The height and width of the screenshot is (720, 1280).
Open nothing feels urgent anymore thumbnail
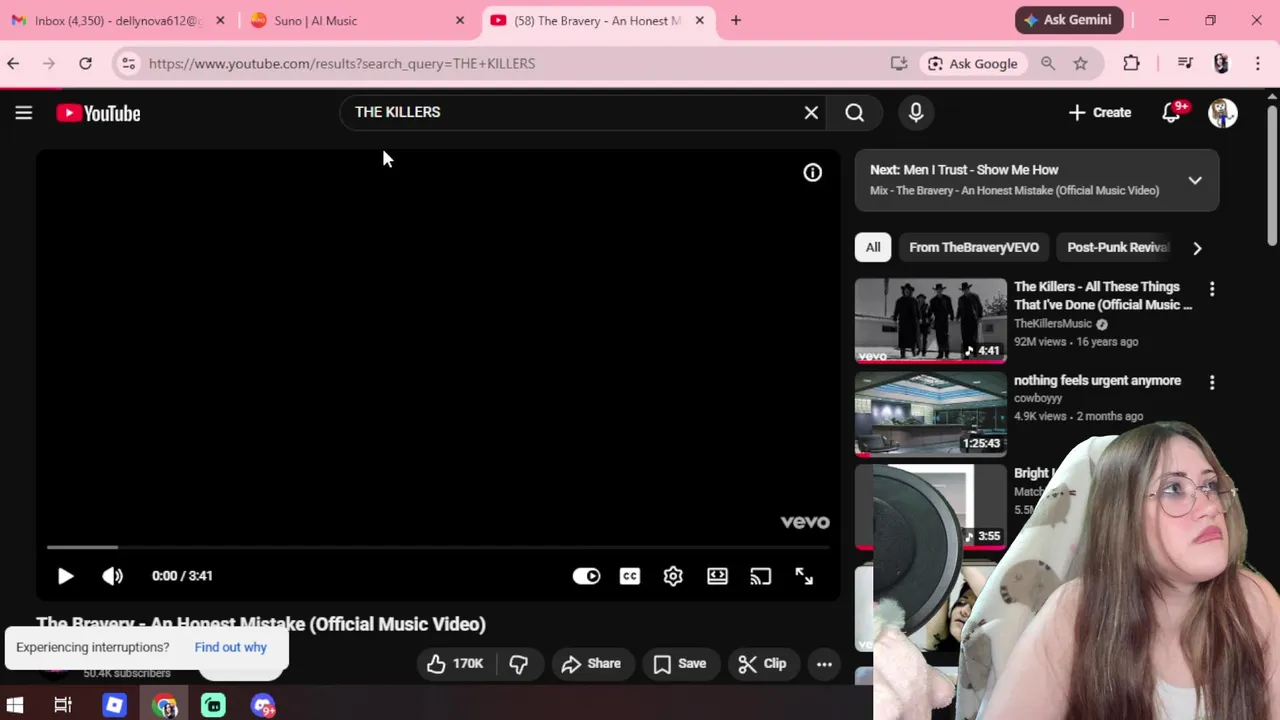coord(930,414)
